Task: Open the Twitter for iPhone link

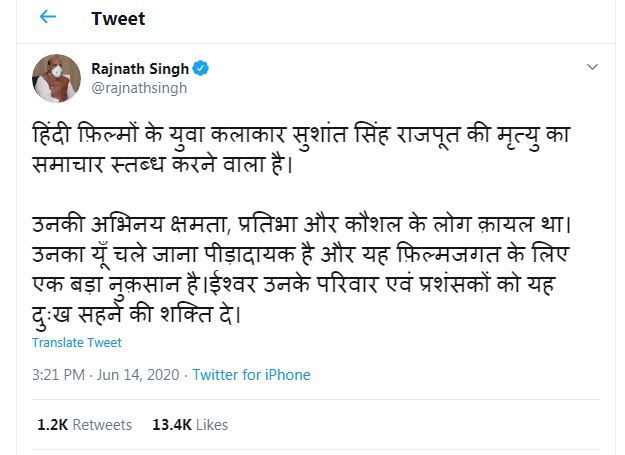Action: 251,375
